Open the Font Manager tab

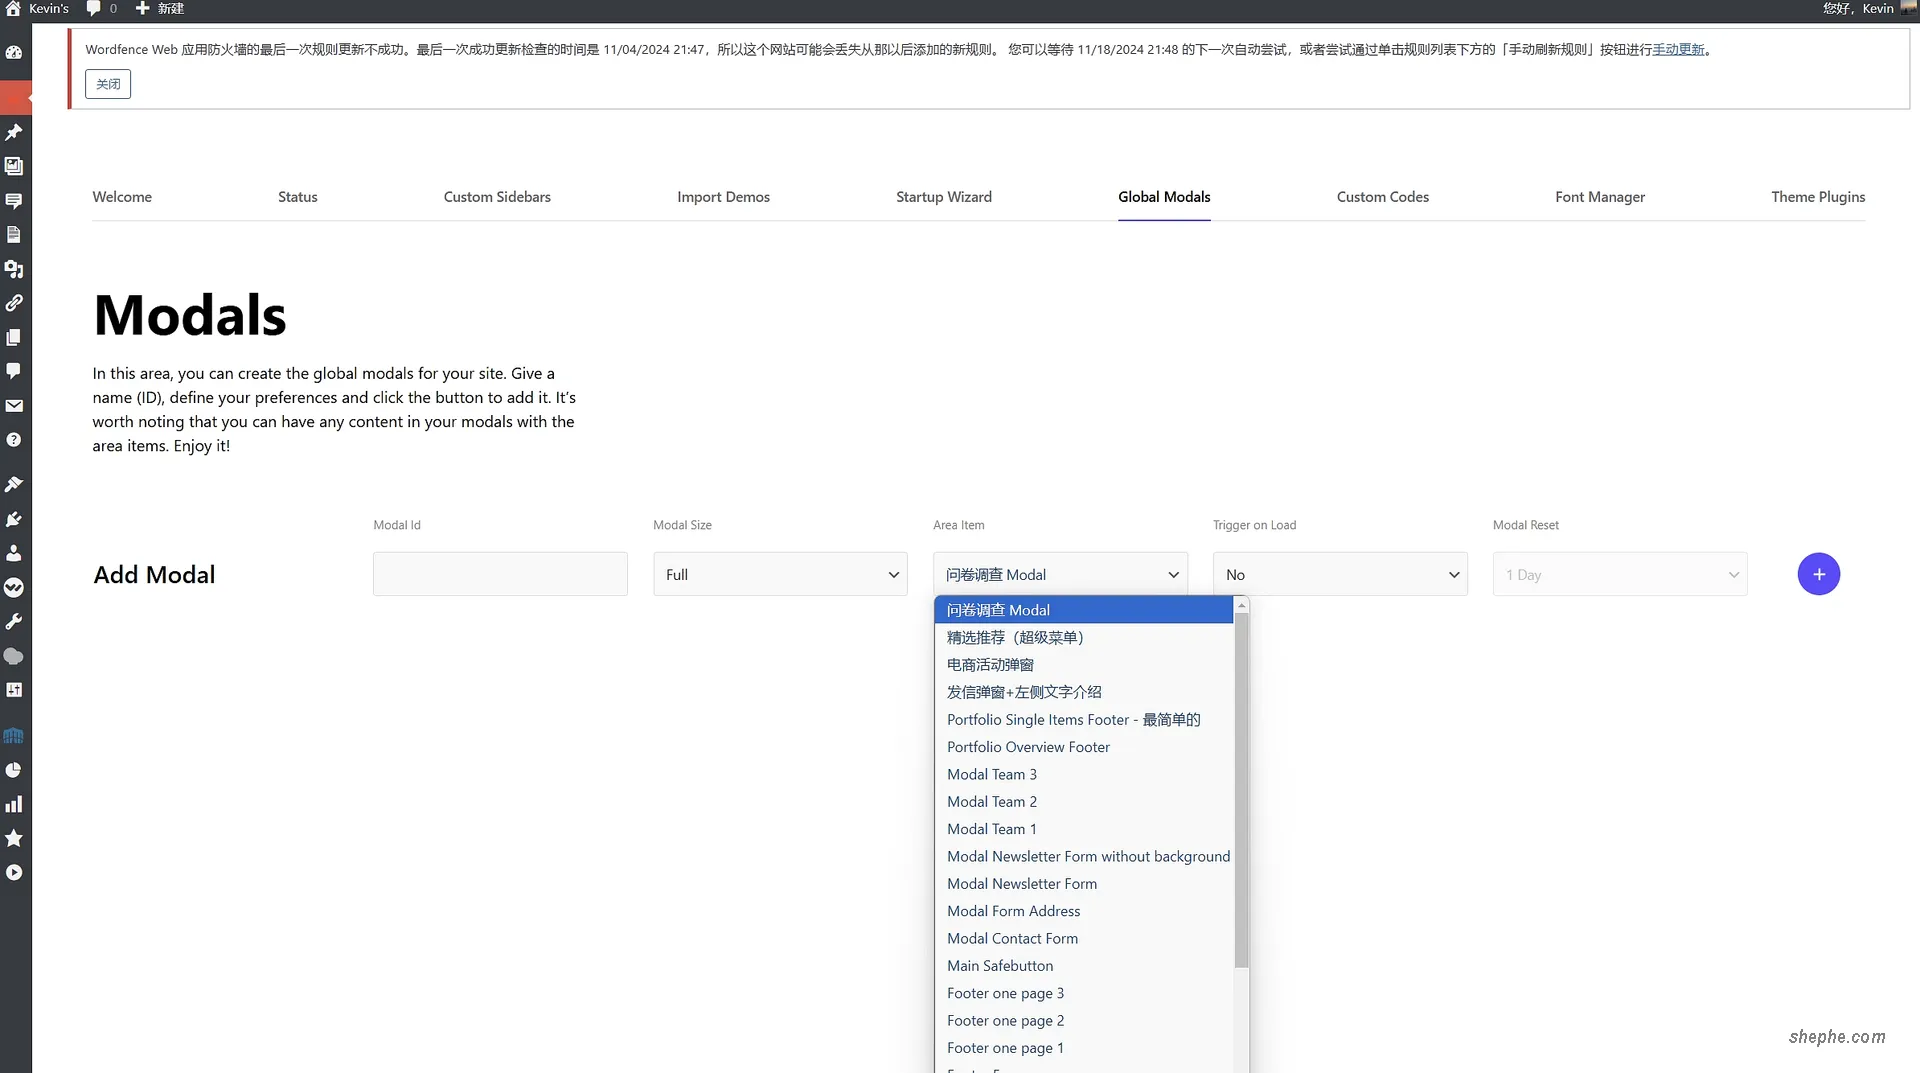[x=1599, y=197]
